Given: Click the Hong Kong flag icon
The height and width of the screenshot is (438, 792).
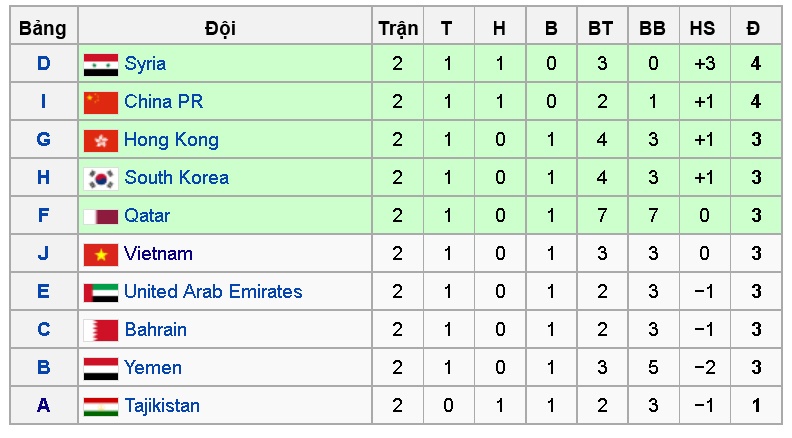Looking at the screenshot, I should pyautogui.click(x=101, y=140).
